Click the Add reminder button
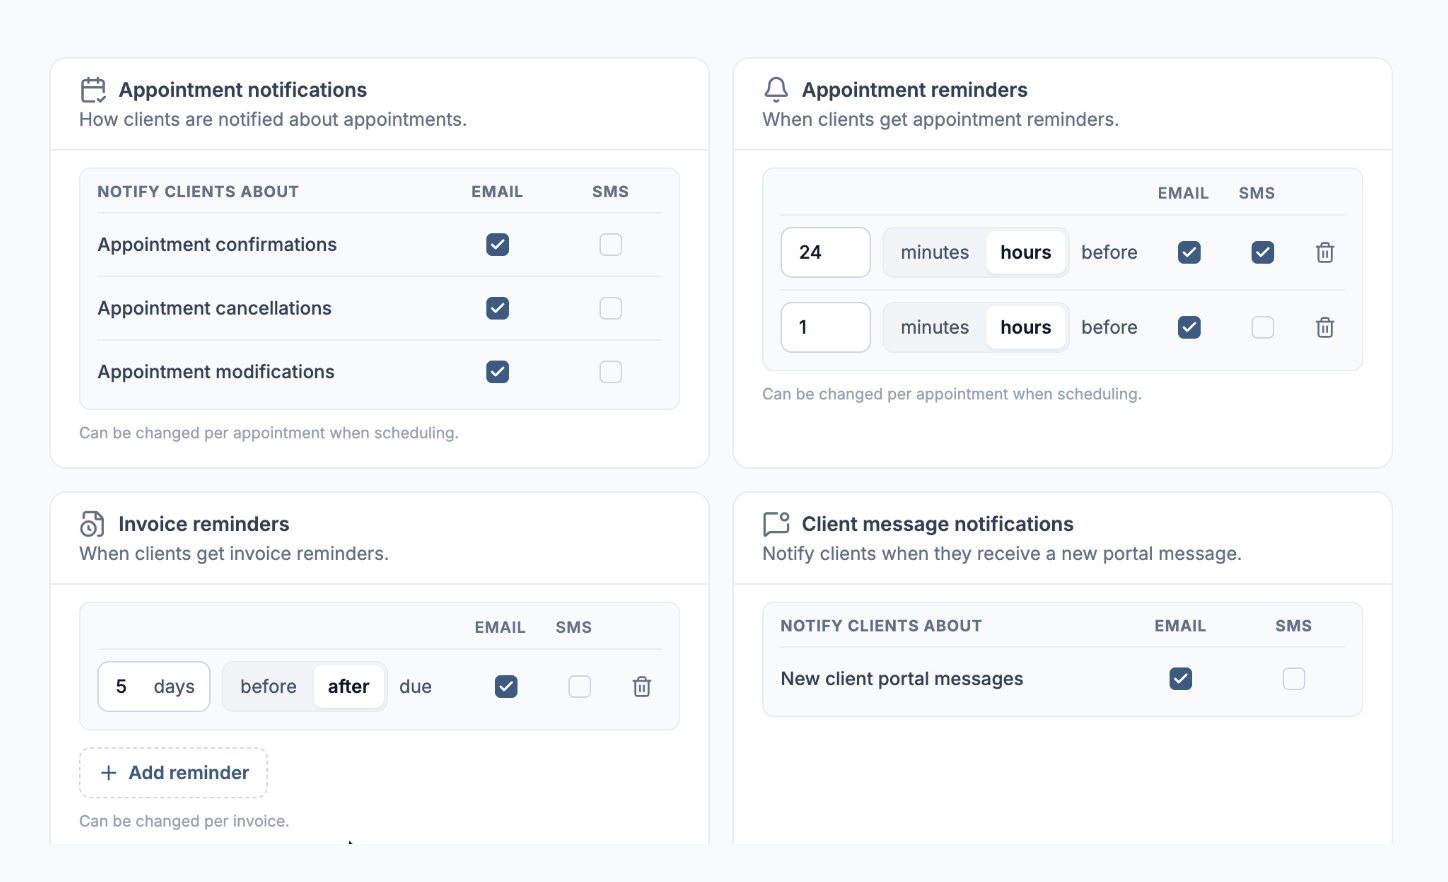The width and height of the screenshot is (1448, 882). [x=174, y=773]
